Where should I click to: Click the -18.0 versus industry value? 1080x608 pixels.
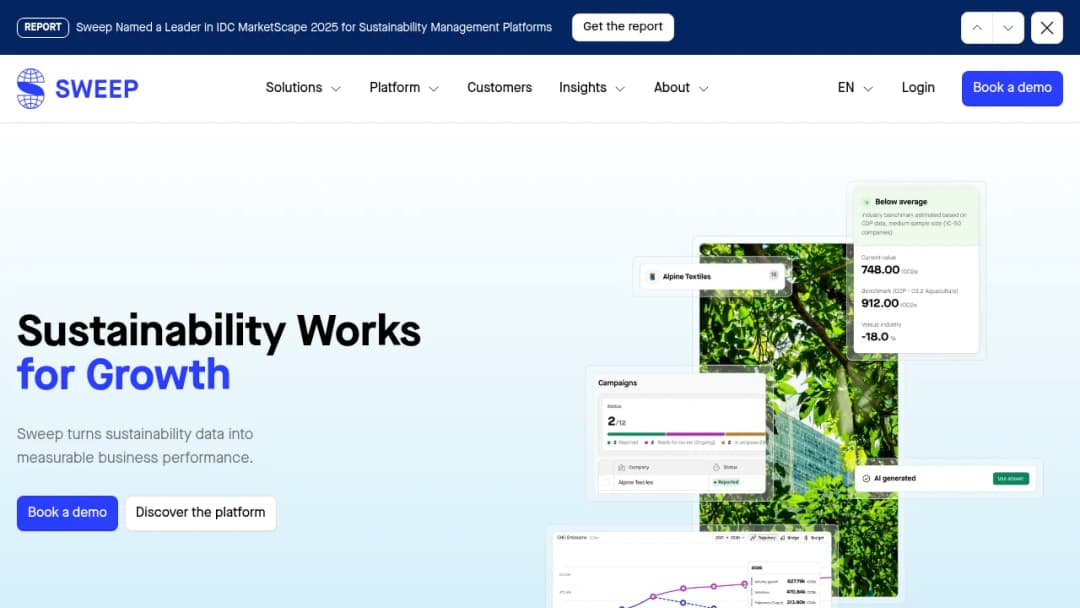pos(875,337)
